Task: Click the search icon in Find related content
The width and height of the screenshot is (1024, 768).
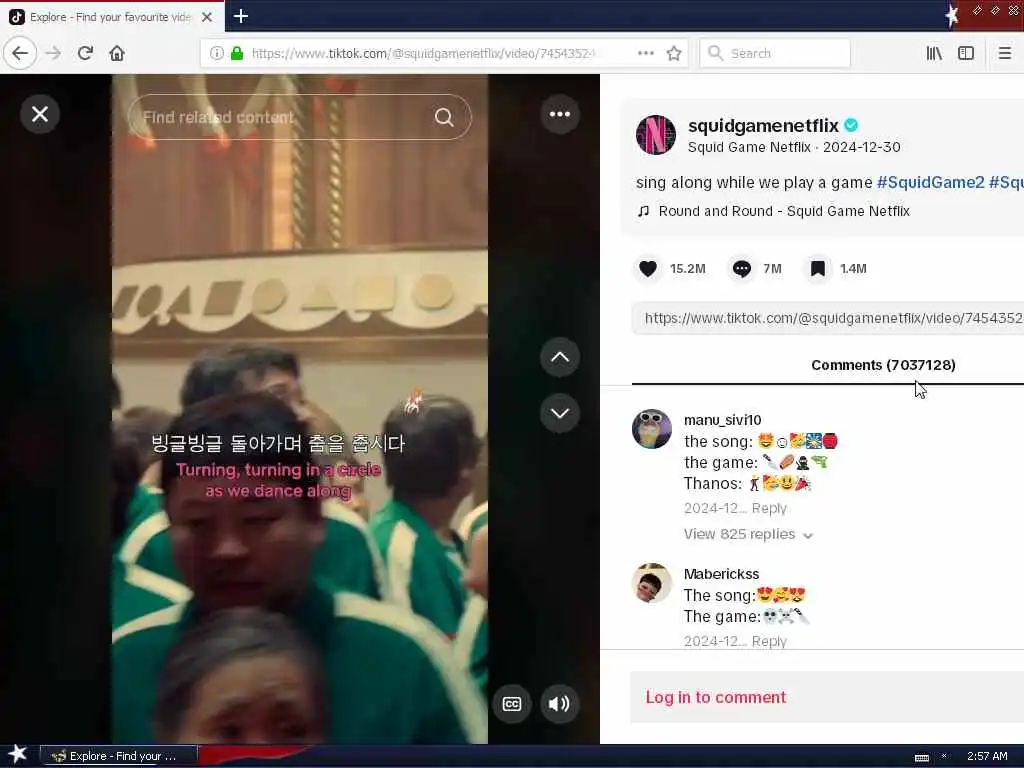Action: (x=444, y=118)
